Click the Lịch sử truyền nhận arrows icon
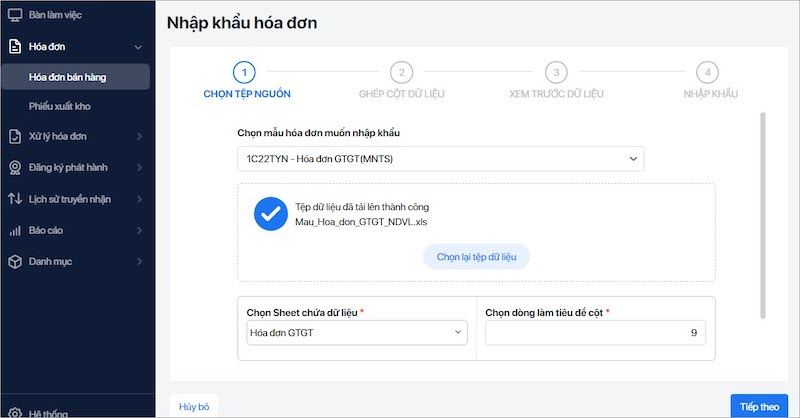The height and width of the screenshot is (418, 800). [x=15, y=199]
